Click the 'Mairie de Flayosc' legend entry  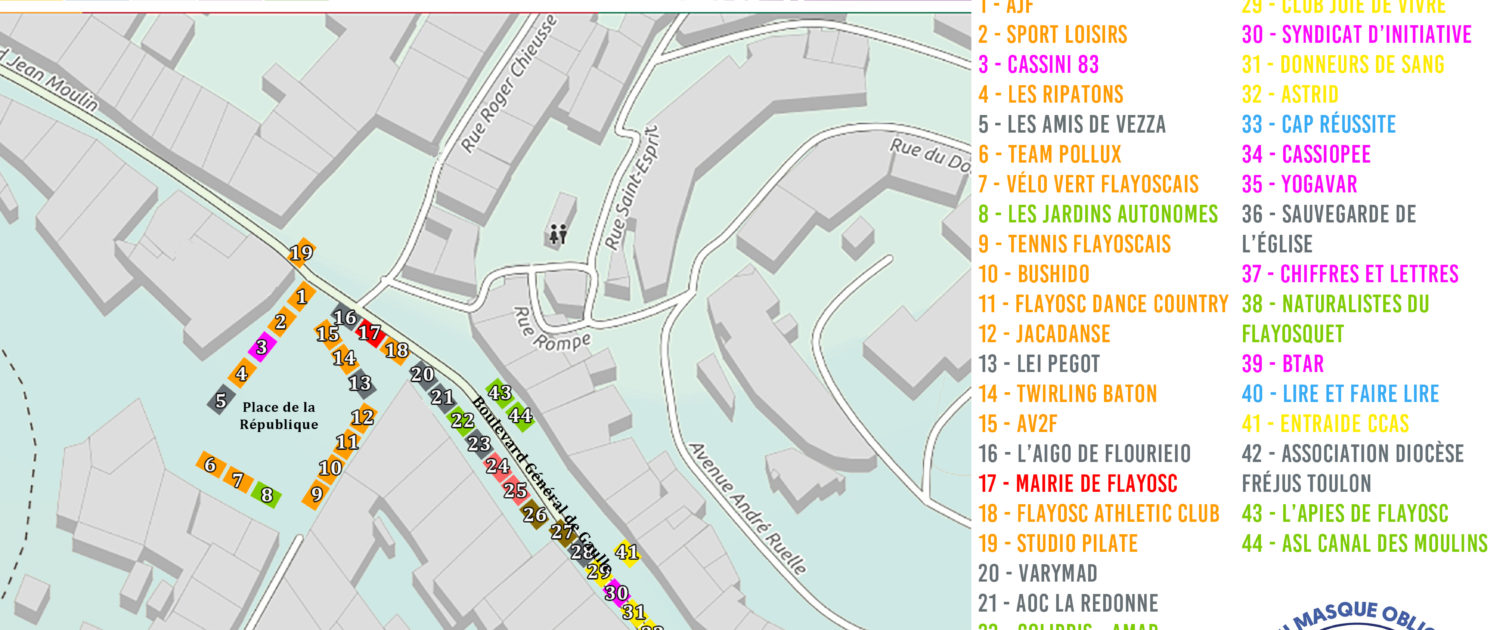pos(1077,484)
